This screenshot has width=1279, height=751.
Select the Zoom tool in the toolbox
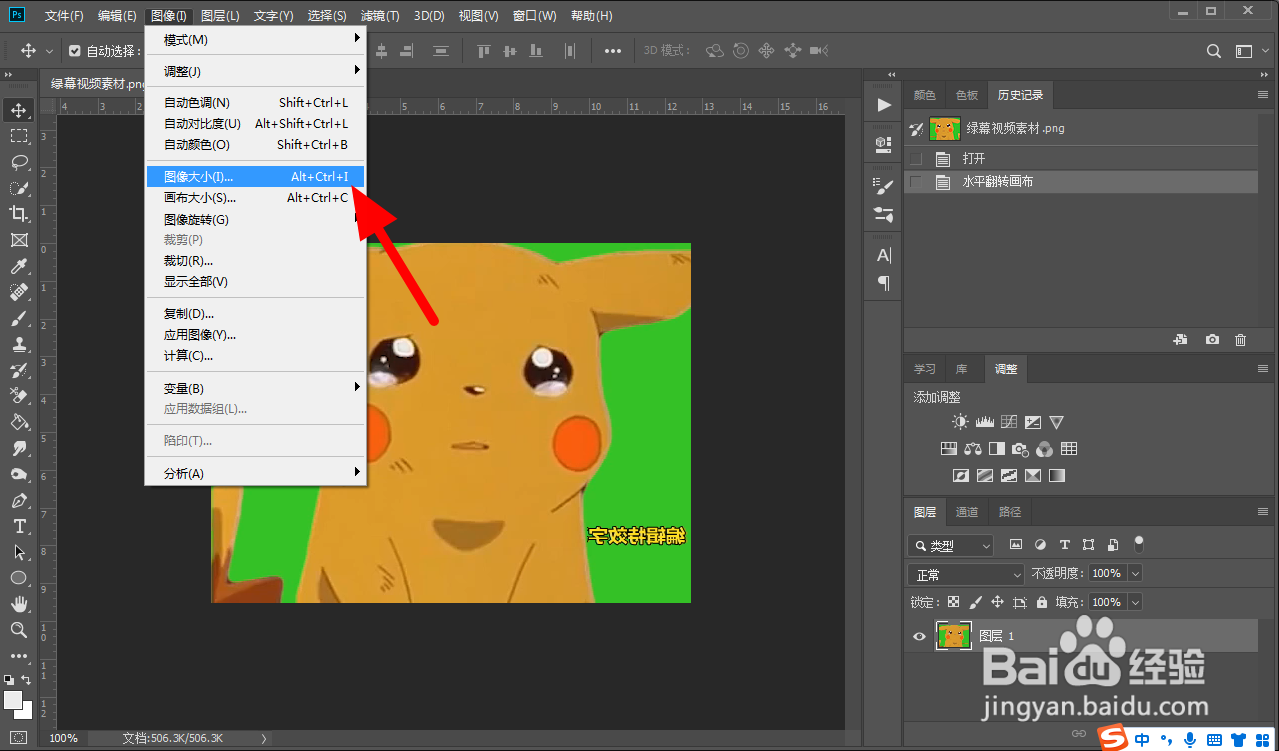19,630
